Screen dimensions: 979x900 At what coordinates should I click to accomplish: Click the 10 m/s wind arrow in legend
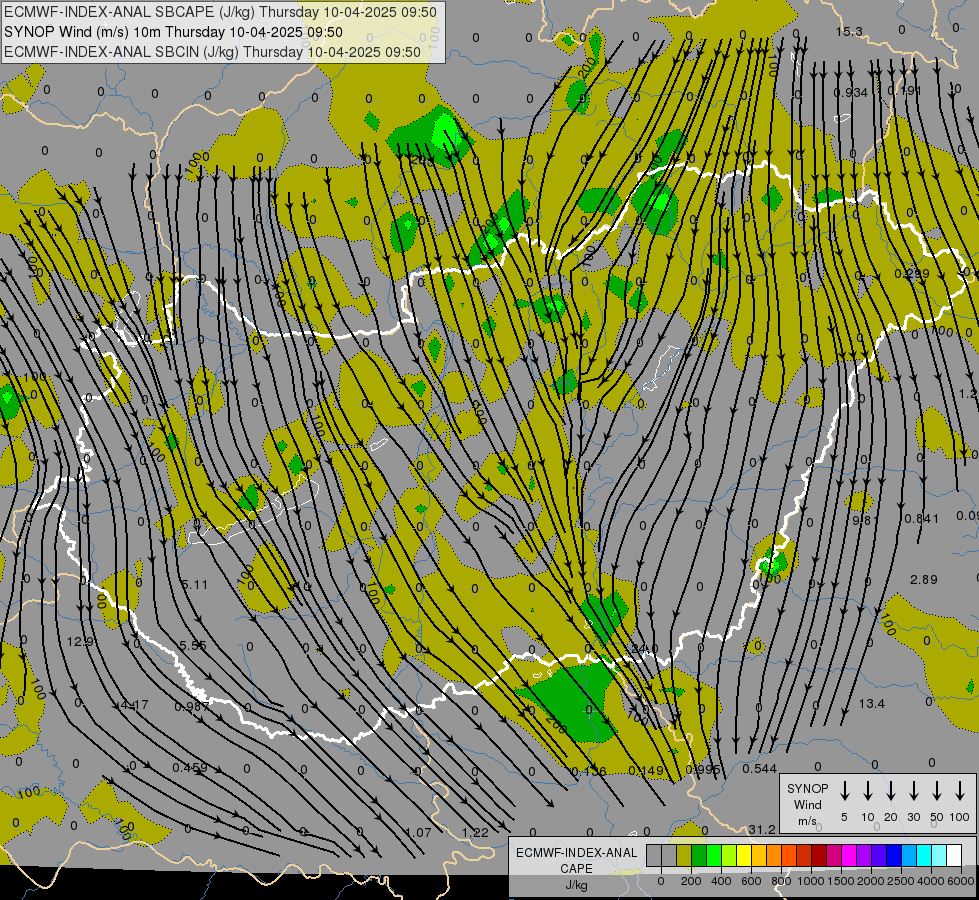point(867,791)
